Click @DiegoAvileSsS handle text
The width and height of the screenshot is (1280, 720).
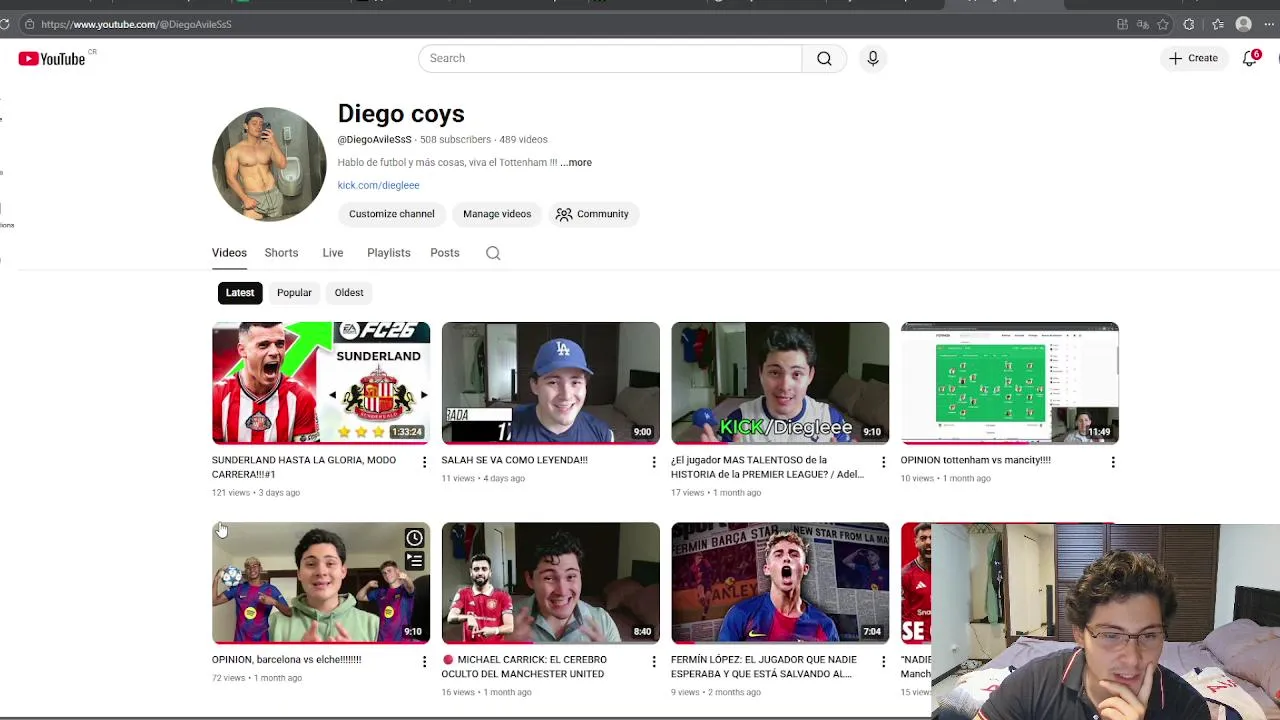click(x=374, y=140)
